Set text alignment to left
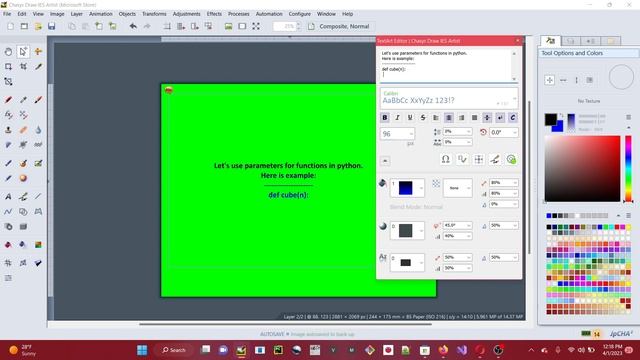Screen dimensions: 640x360 [x=436, y=118]
